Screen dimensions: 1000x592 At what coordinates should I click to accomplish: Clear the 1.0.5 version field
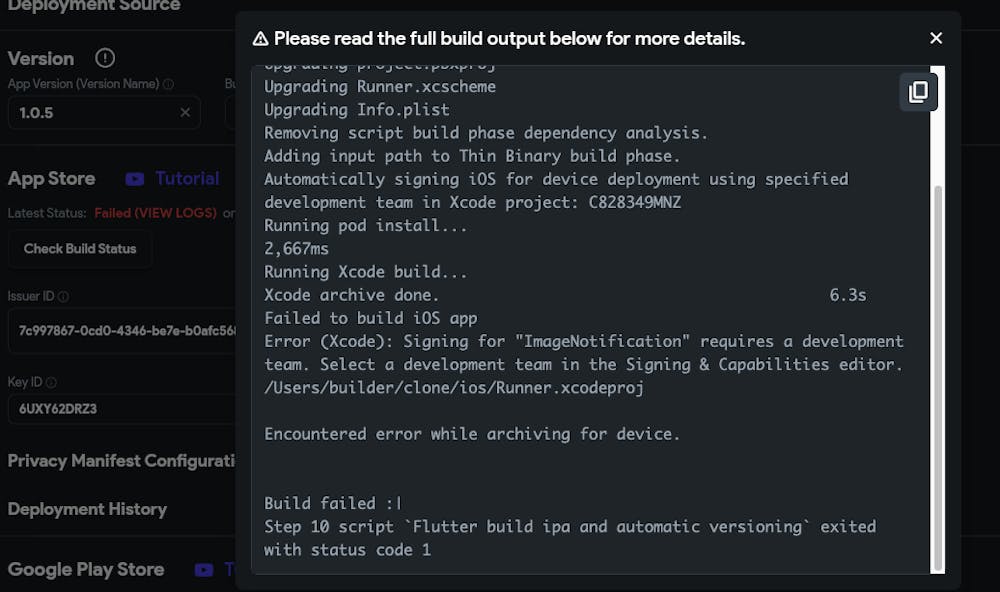[185, 112]
